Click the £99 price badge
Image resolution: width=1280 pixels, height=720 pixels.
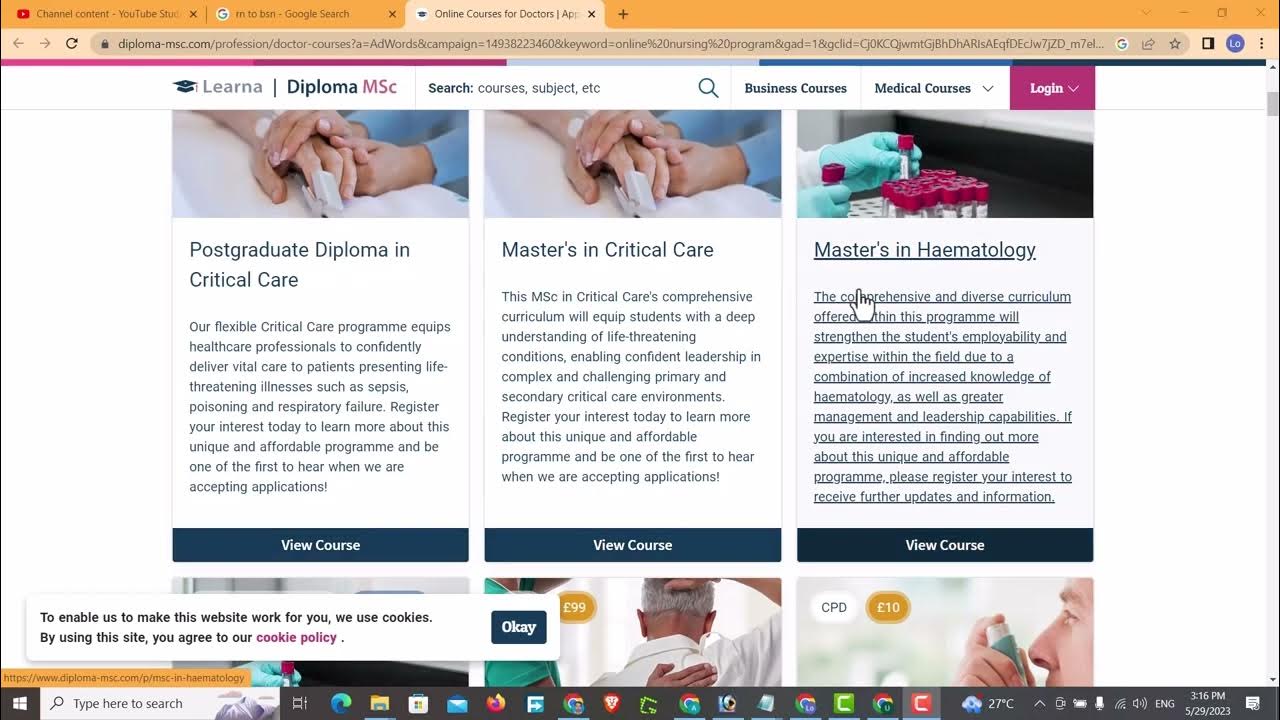point(575,607)
